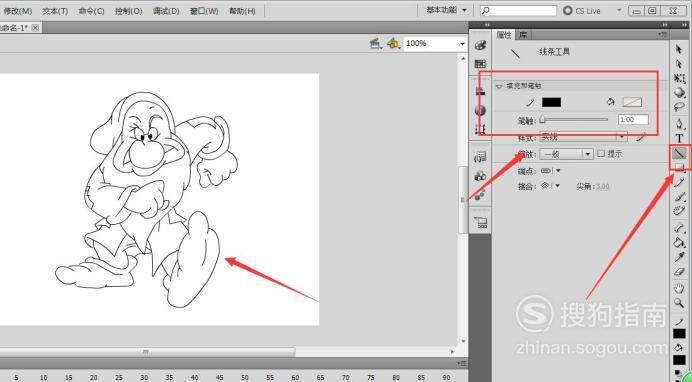Select the Free Transform tool
Viewport: 692px width, 382px height.
[x=679, y=79]
